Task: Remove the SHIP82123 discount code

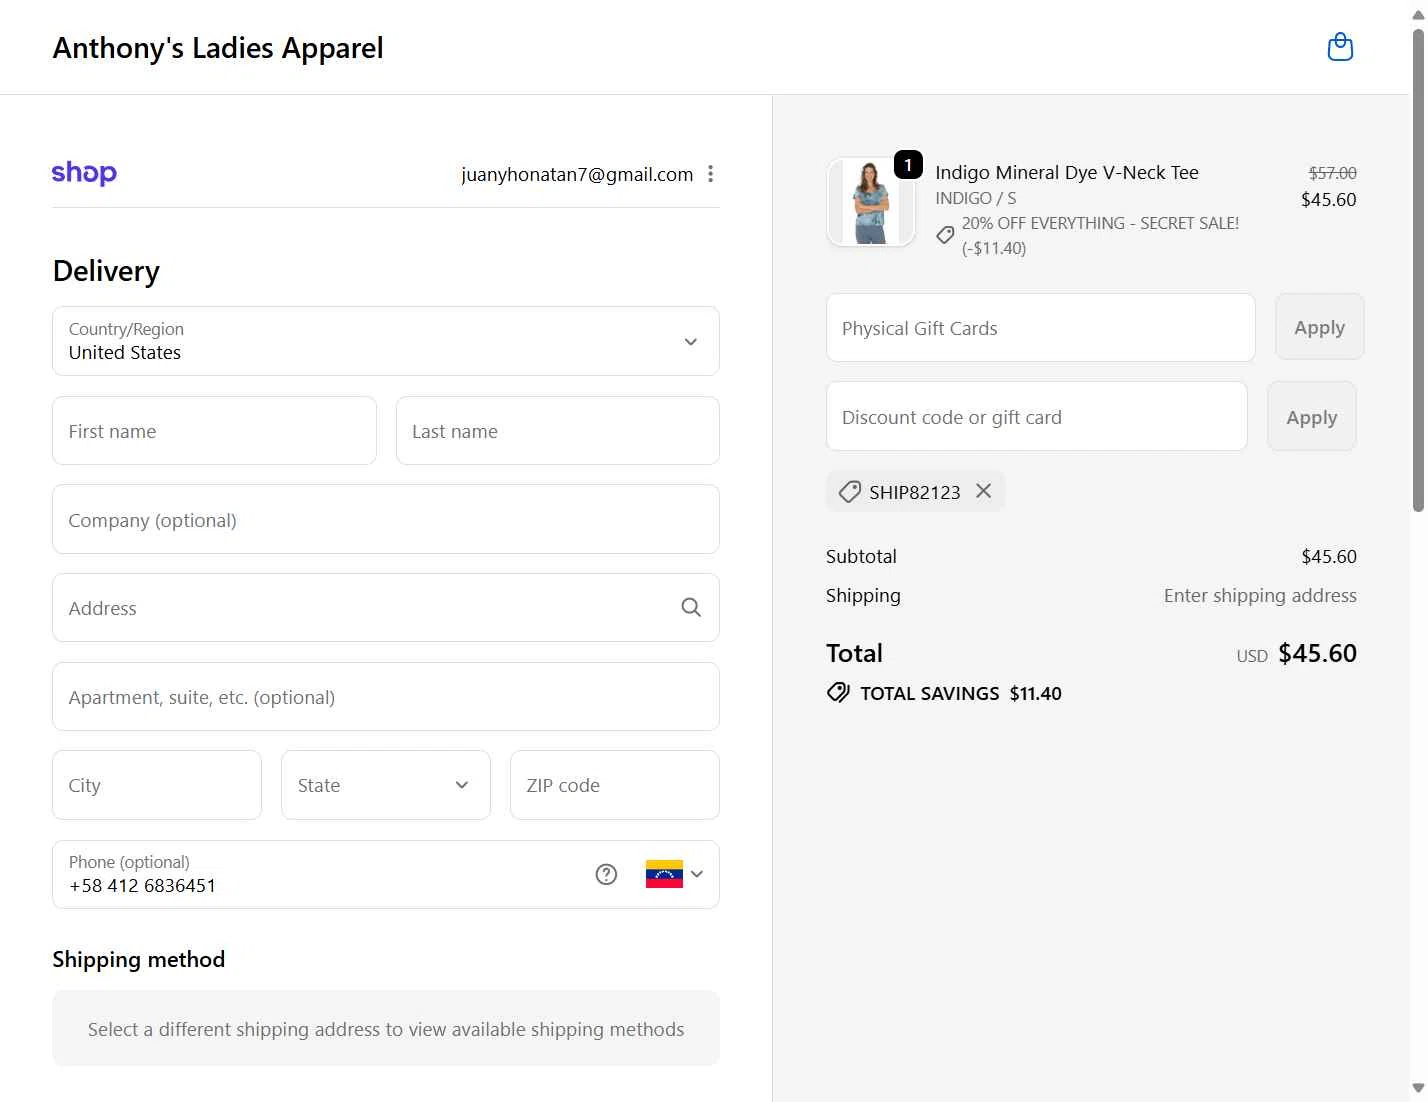Action: tap(984, 491)
